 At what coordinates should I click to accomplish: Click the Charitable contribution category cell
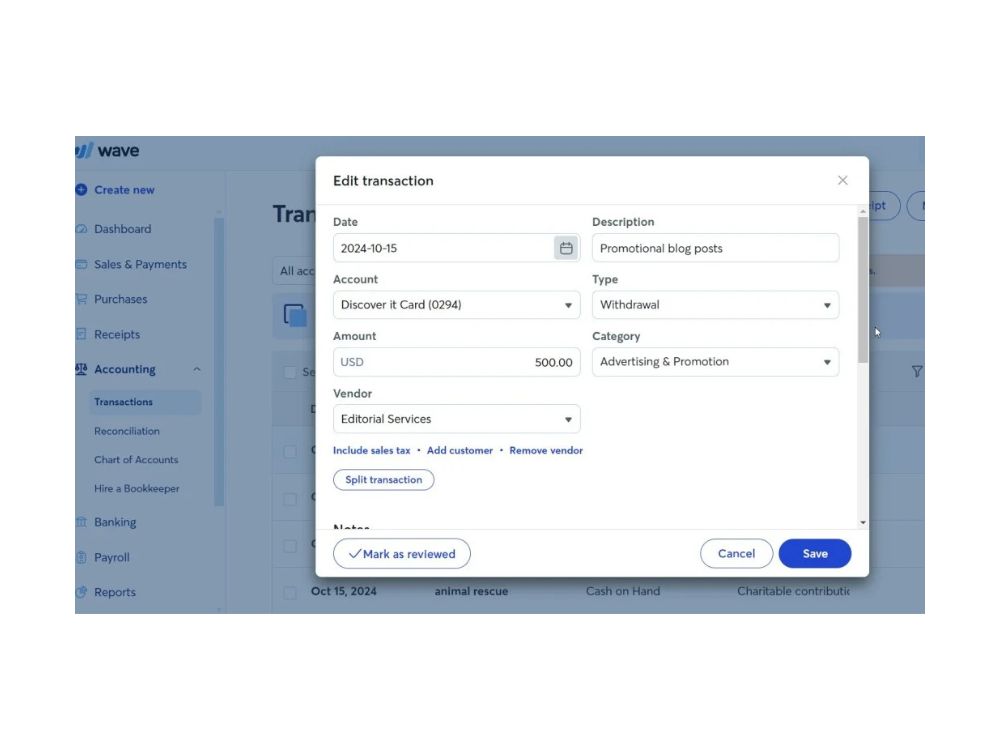(793, 591)
